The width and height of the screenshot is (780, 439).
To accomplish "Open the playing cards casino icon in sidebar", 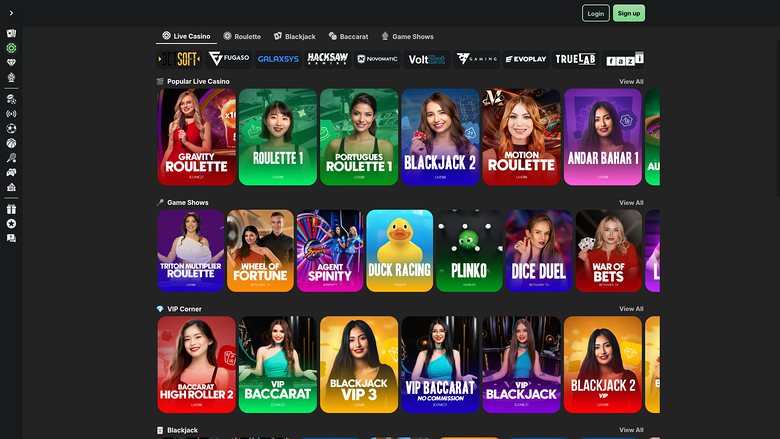I will pos(11,33).
